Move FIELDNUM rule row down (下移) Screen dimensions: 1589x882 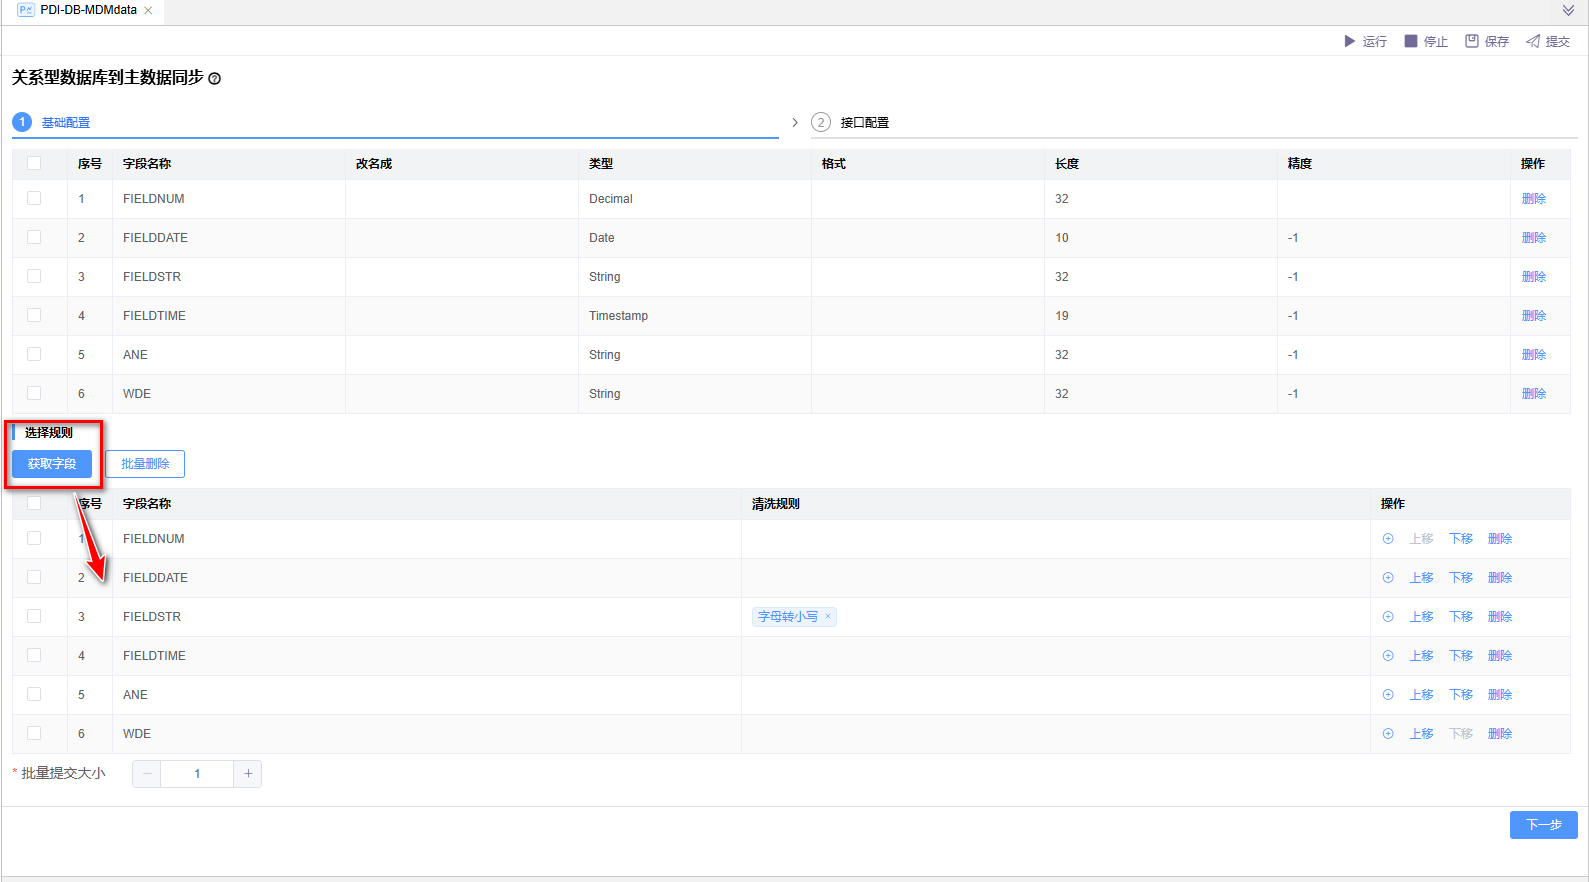[1461, 539]
